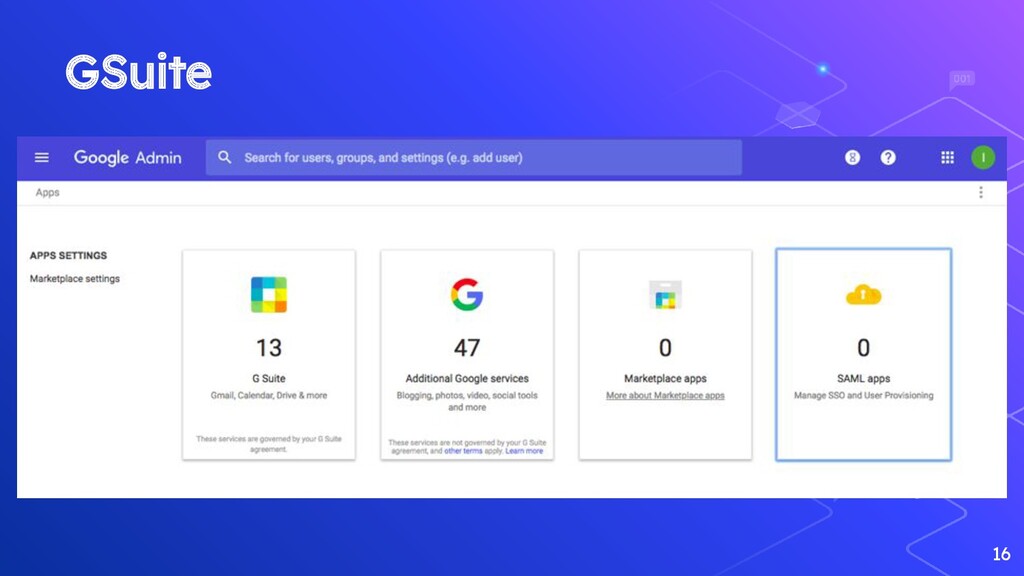Click the Apps breadcrumb
The image size is (1024, 576).
[48, 192]
